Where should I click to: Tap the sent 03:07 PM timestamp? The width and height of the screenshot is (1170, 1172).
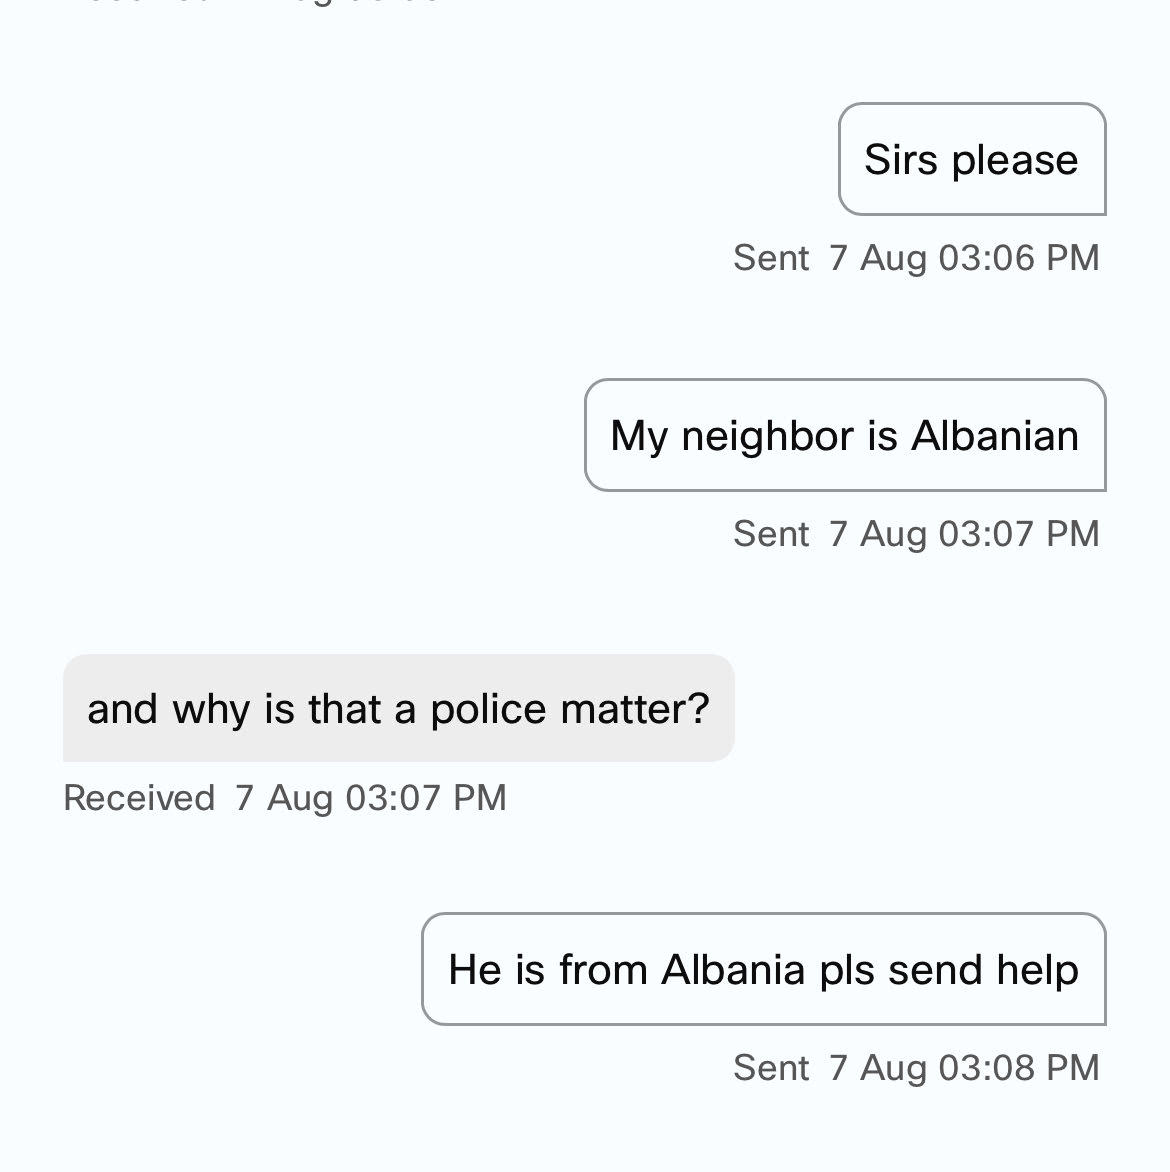click(x=964, y=534)
